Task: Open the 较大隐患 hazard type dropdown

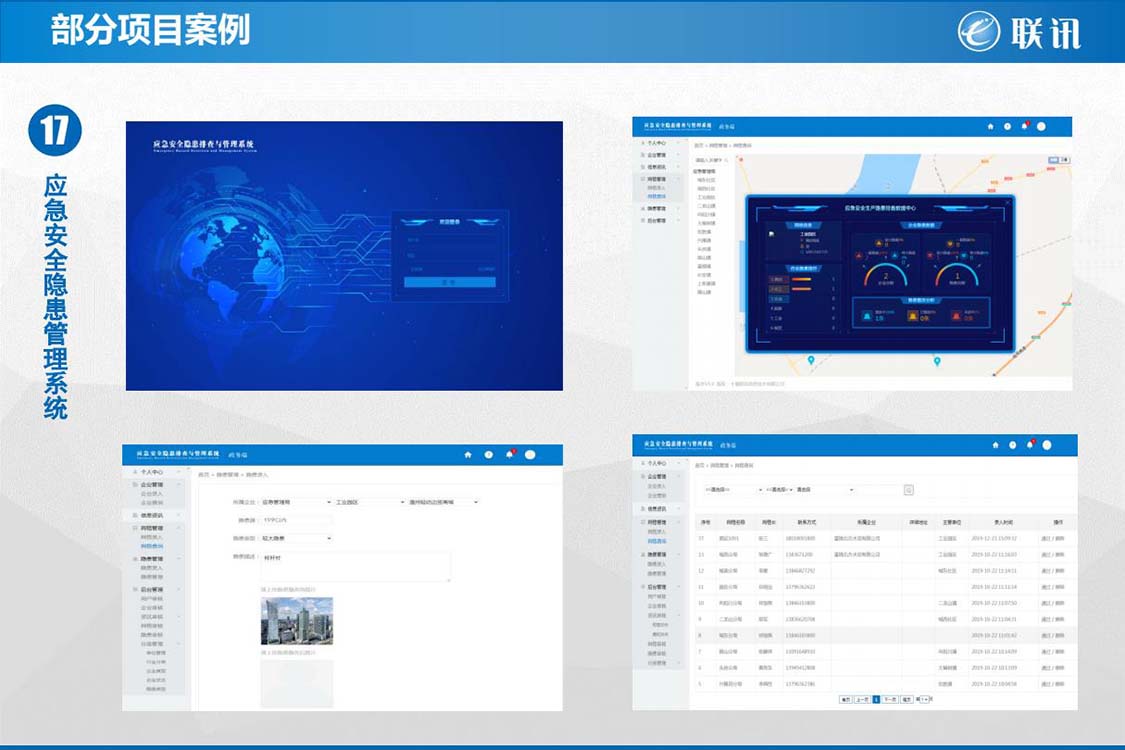Action: pos(296,538)
